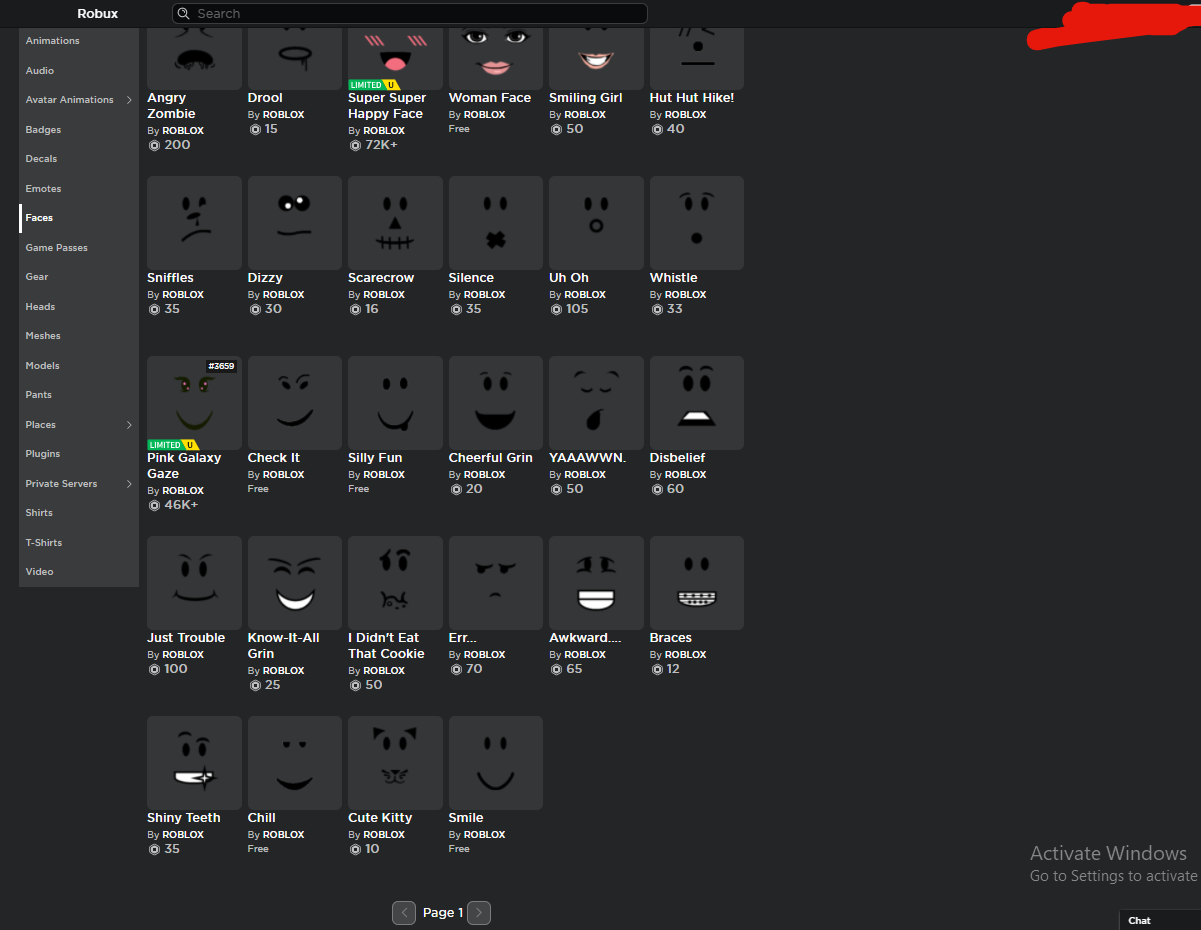Go to the next page arrow
Viewport: 1201px width, 930px height.
coord(479,912)
